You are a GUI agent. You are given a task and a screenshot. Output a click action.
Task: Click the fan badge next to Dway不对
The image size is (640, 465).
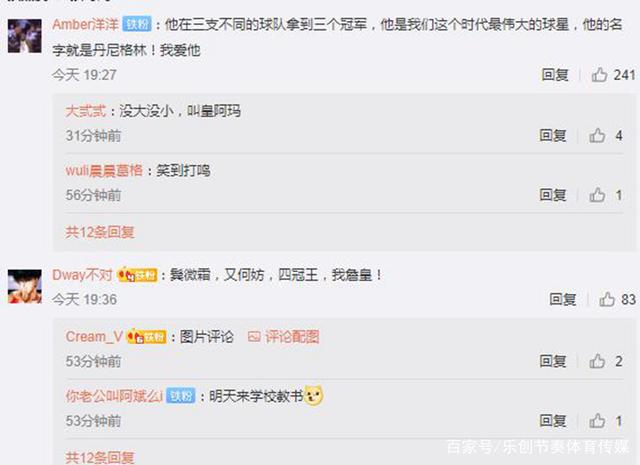137,275
